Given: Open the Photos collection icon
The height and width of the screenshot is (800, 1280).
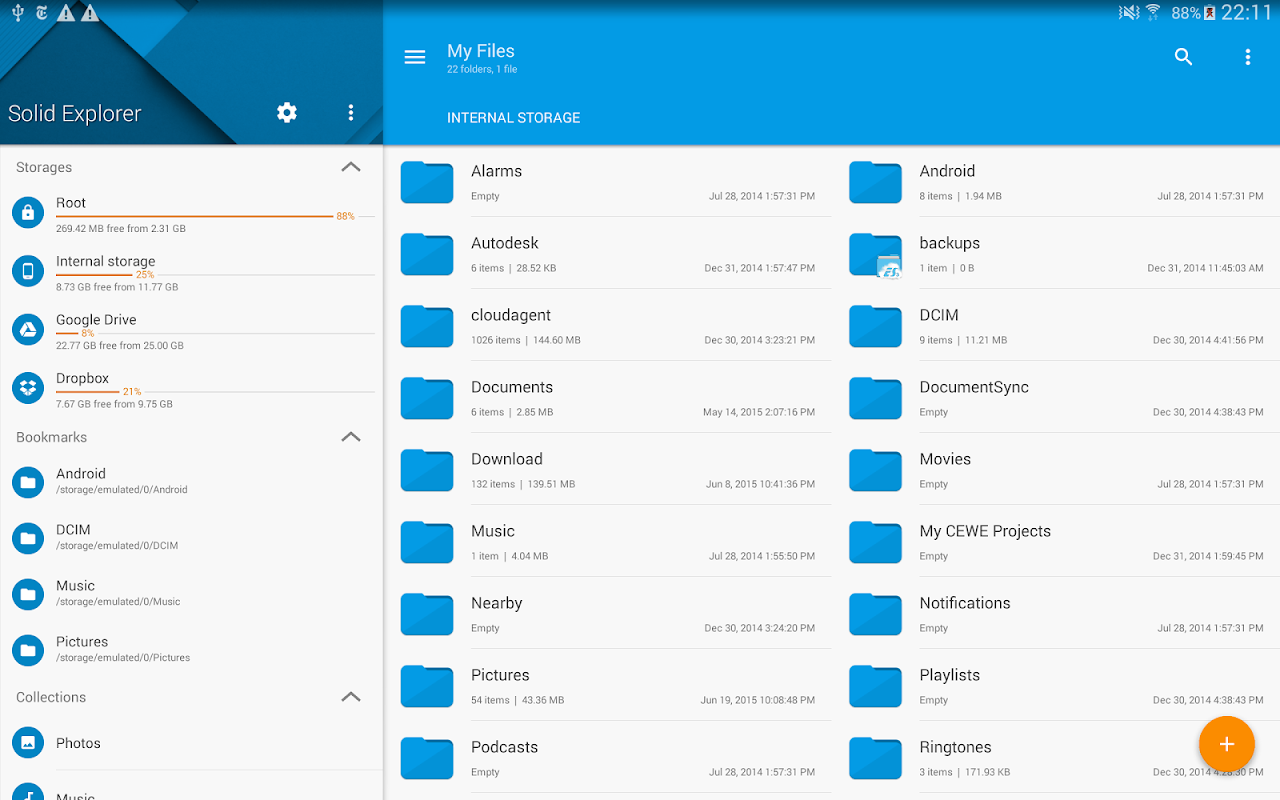Looking at the screenshot, I should click(27, 743).
